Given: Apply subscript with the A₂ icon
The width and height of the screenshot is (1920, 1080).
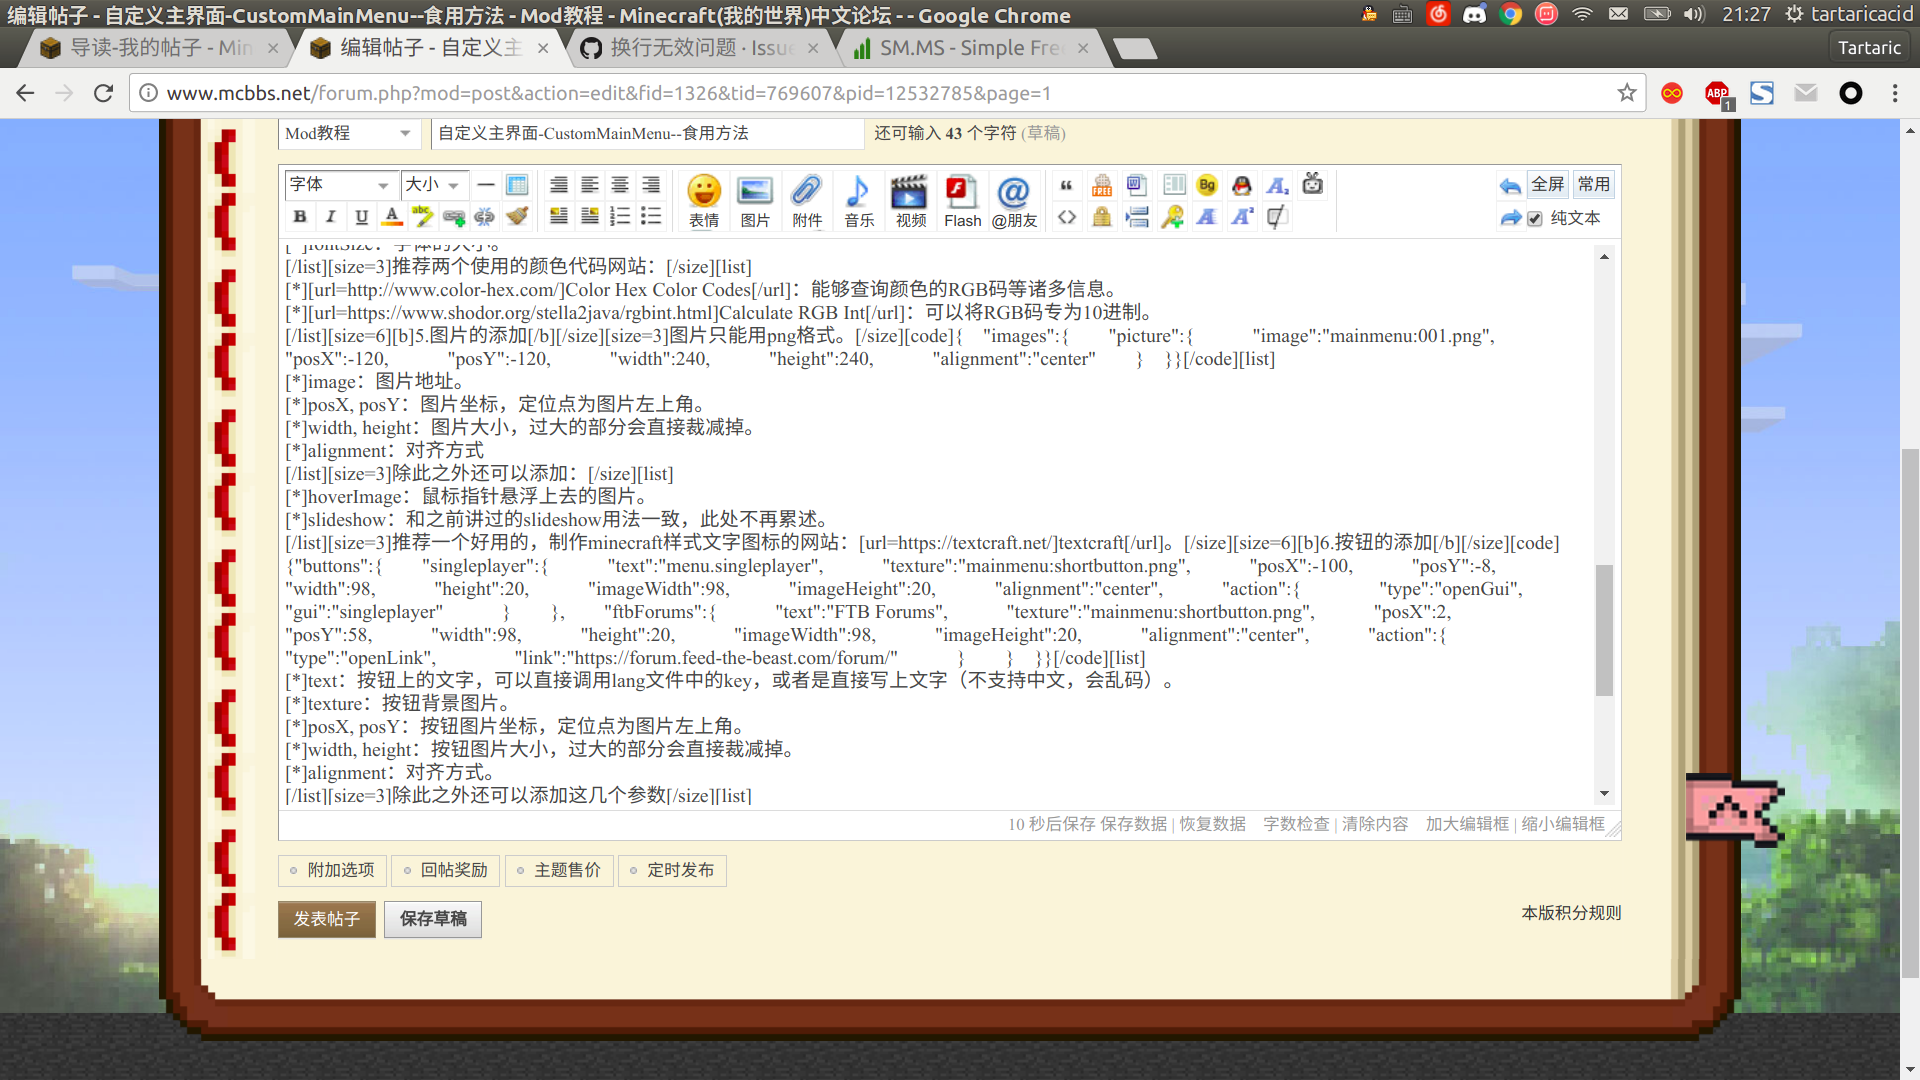Looking at the screenshot, I should point(1277,185).
